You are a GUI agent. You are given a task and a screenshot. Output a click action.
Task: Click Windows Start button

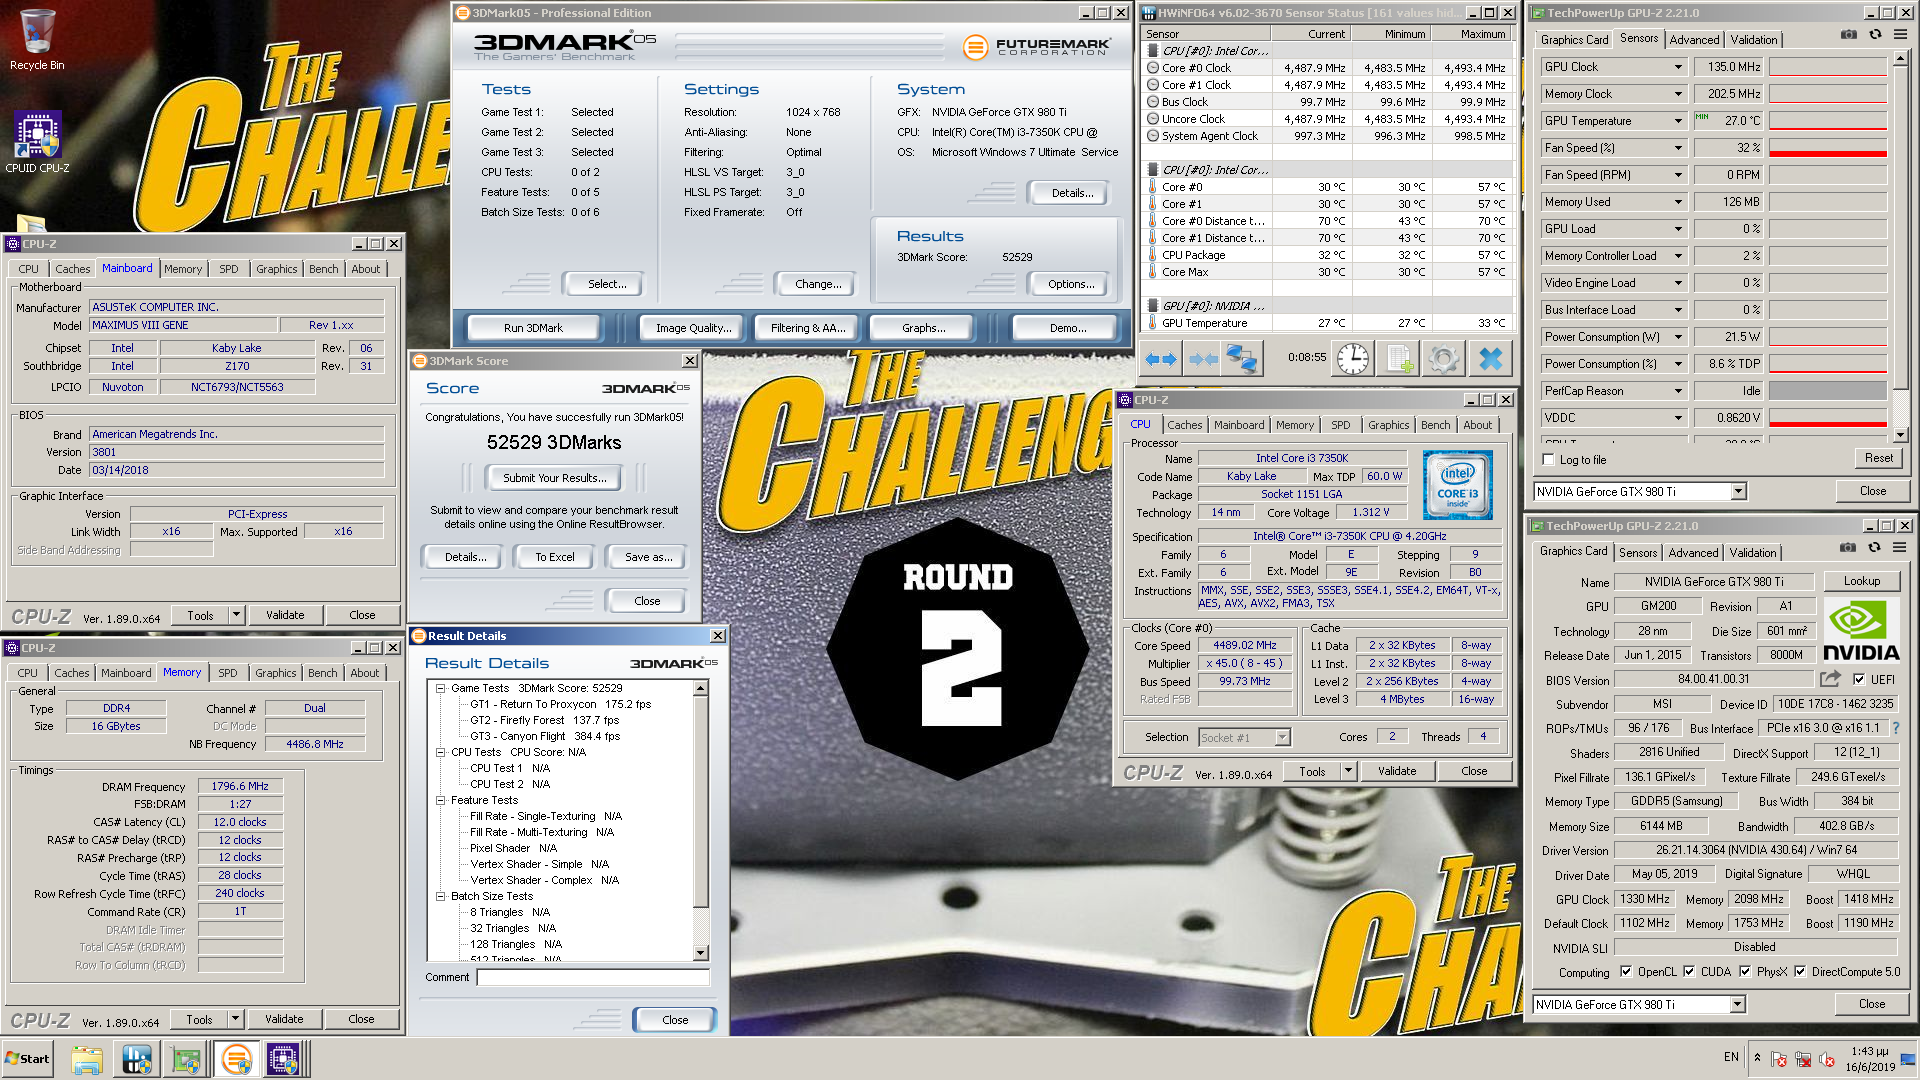click(27, 1059)
